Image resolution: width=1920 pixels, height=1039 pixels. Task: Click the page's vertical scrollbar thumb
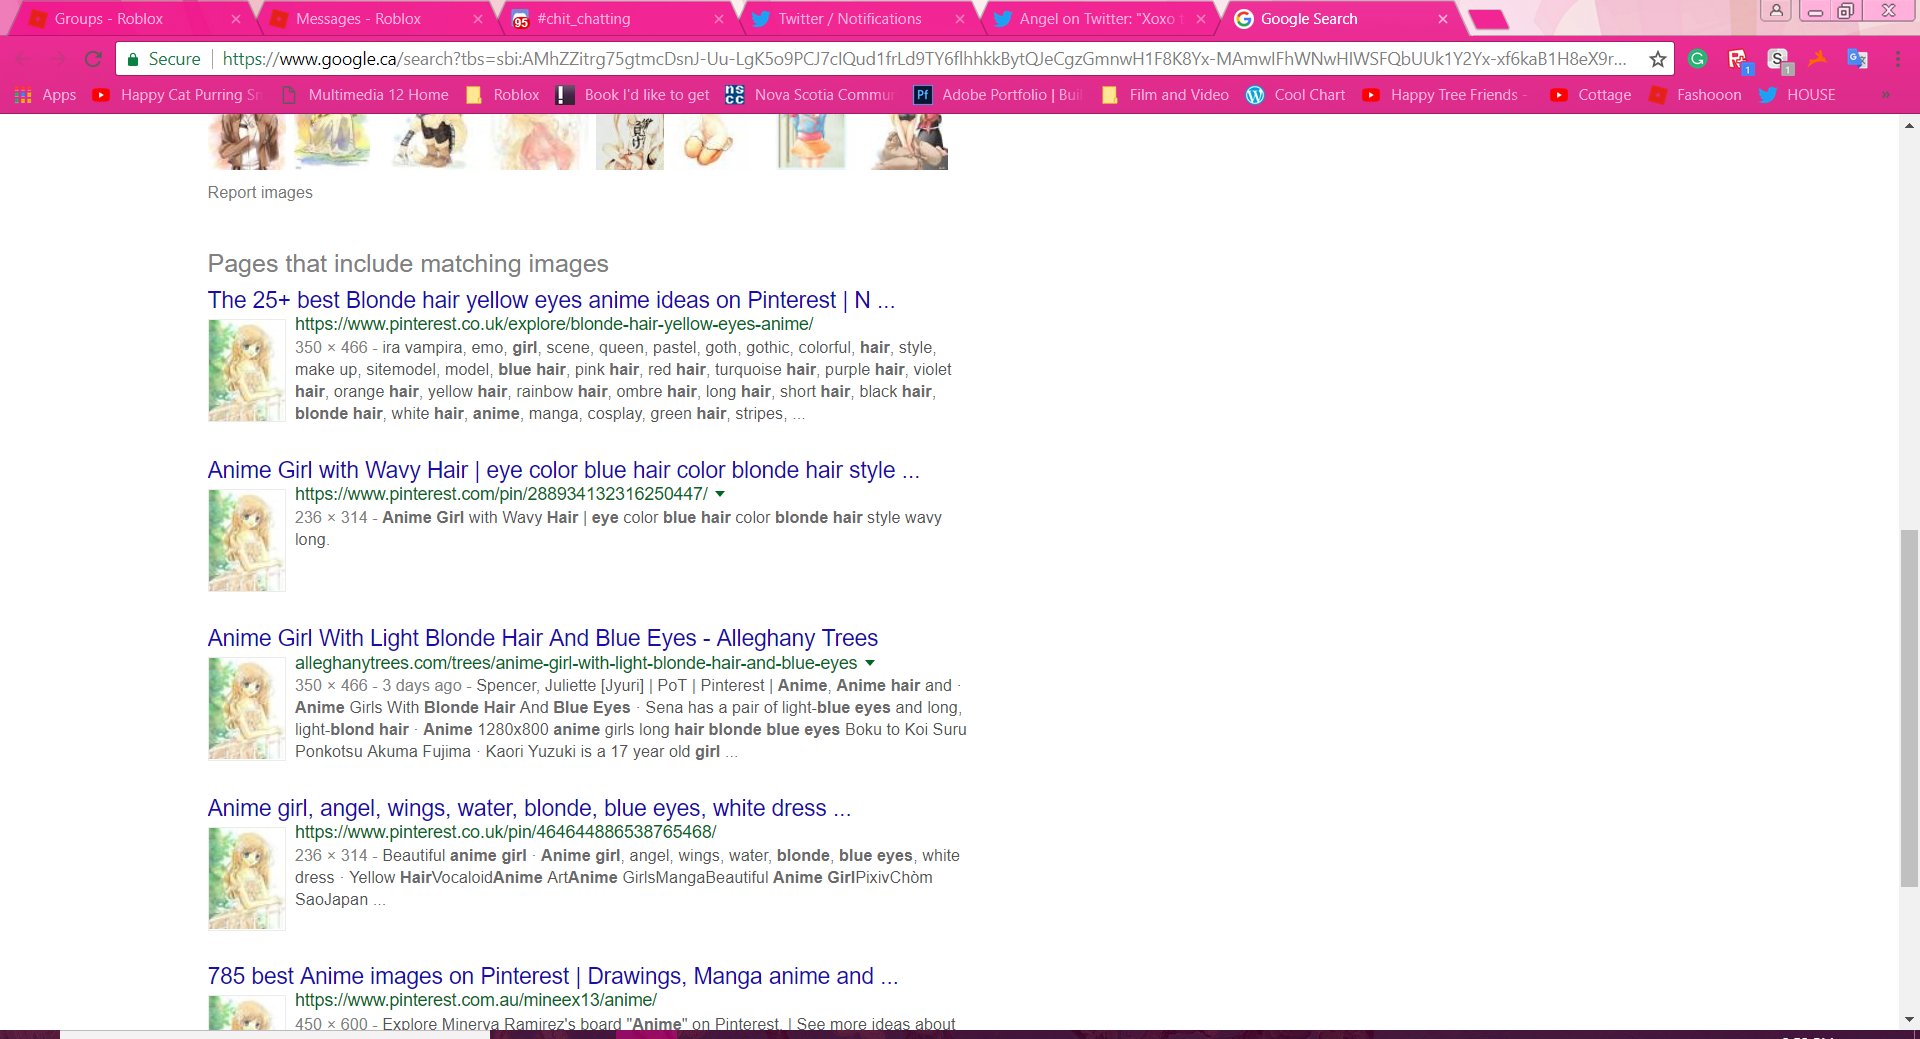point(1909,708)
